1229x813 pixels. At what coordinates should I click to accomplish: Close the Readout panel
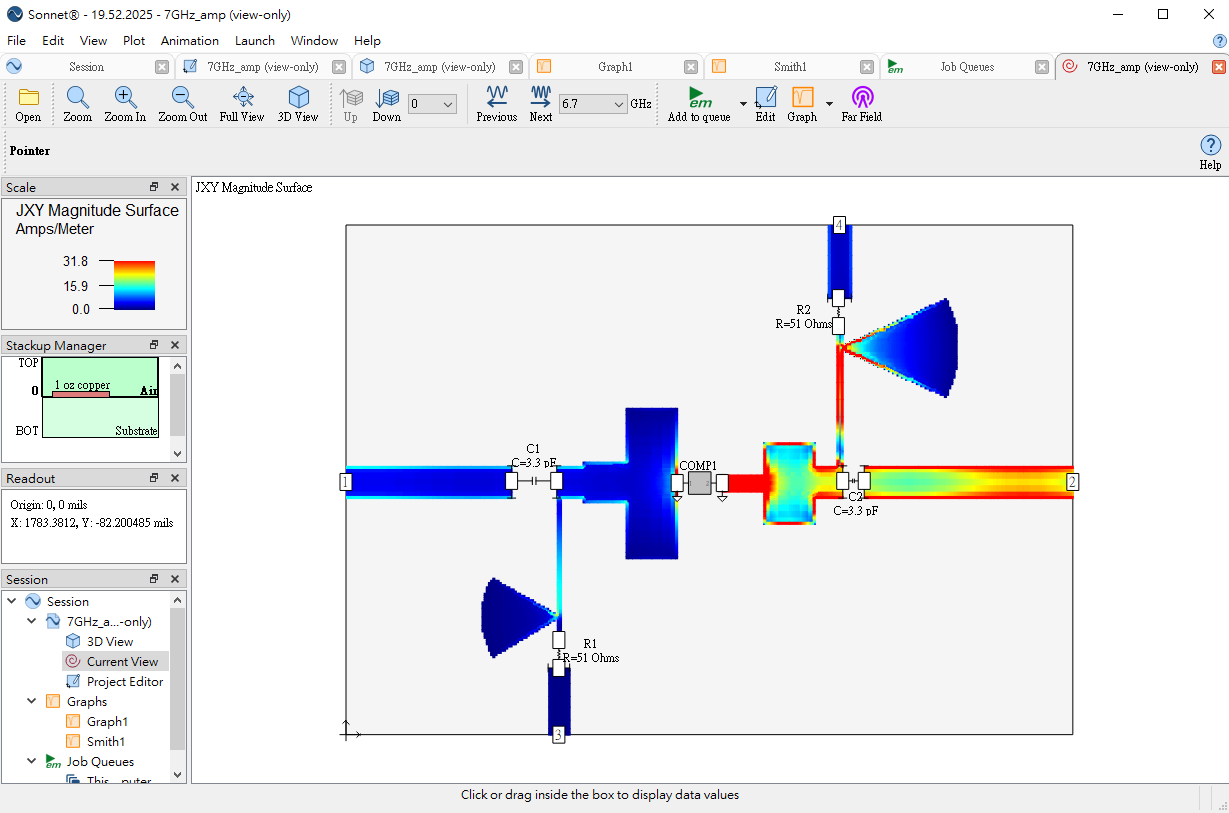175,478
